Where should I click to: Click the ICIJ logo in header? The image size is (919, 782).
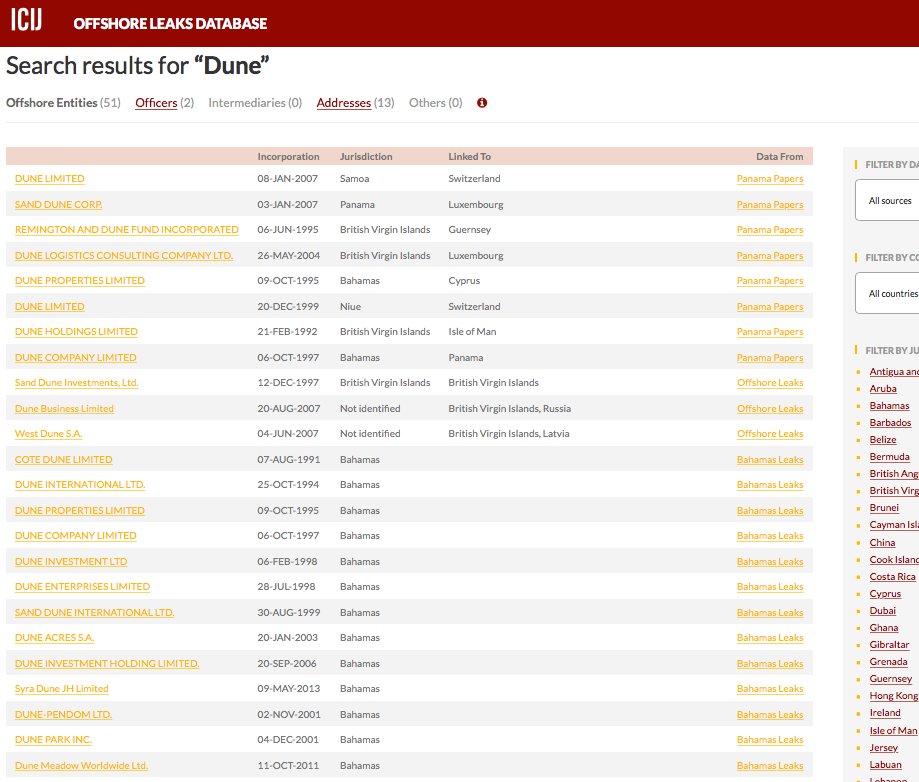tap(26, 20)
